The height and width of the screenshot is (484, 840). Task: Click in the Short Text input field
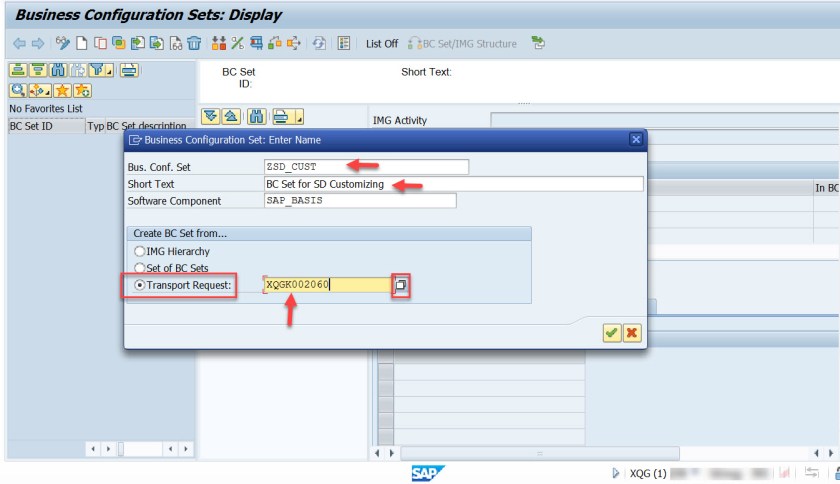click(453, 184)
